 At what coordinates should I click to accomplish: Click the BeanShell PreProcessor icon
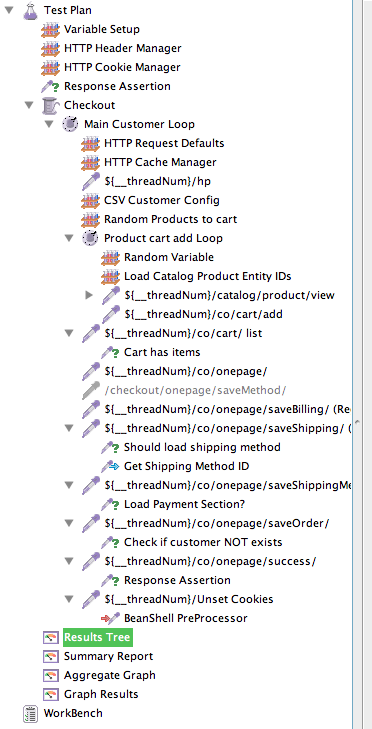pyautogui.click(x=110, y=618)
